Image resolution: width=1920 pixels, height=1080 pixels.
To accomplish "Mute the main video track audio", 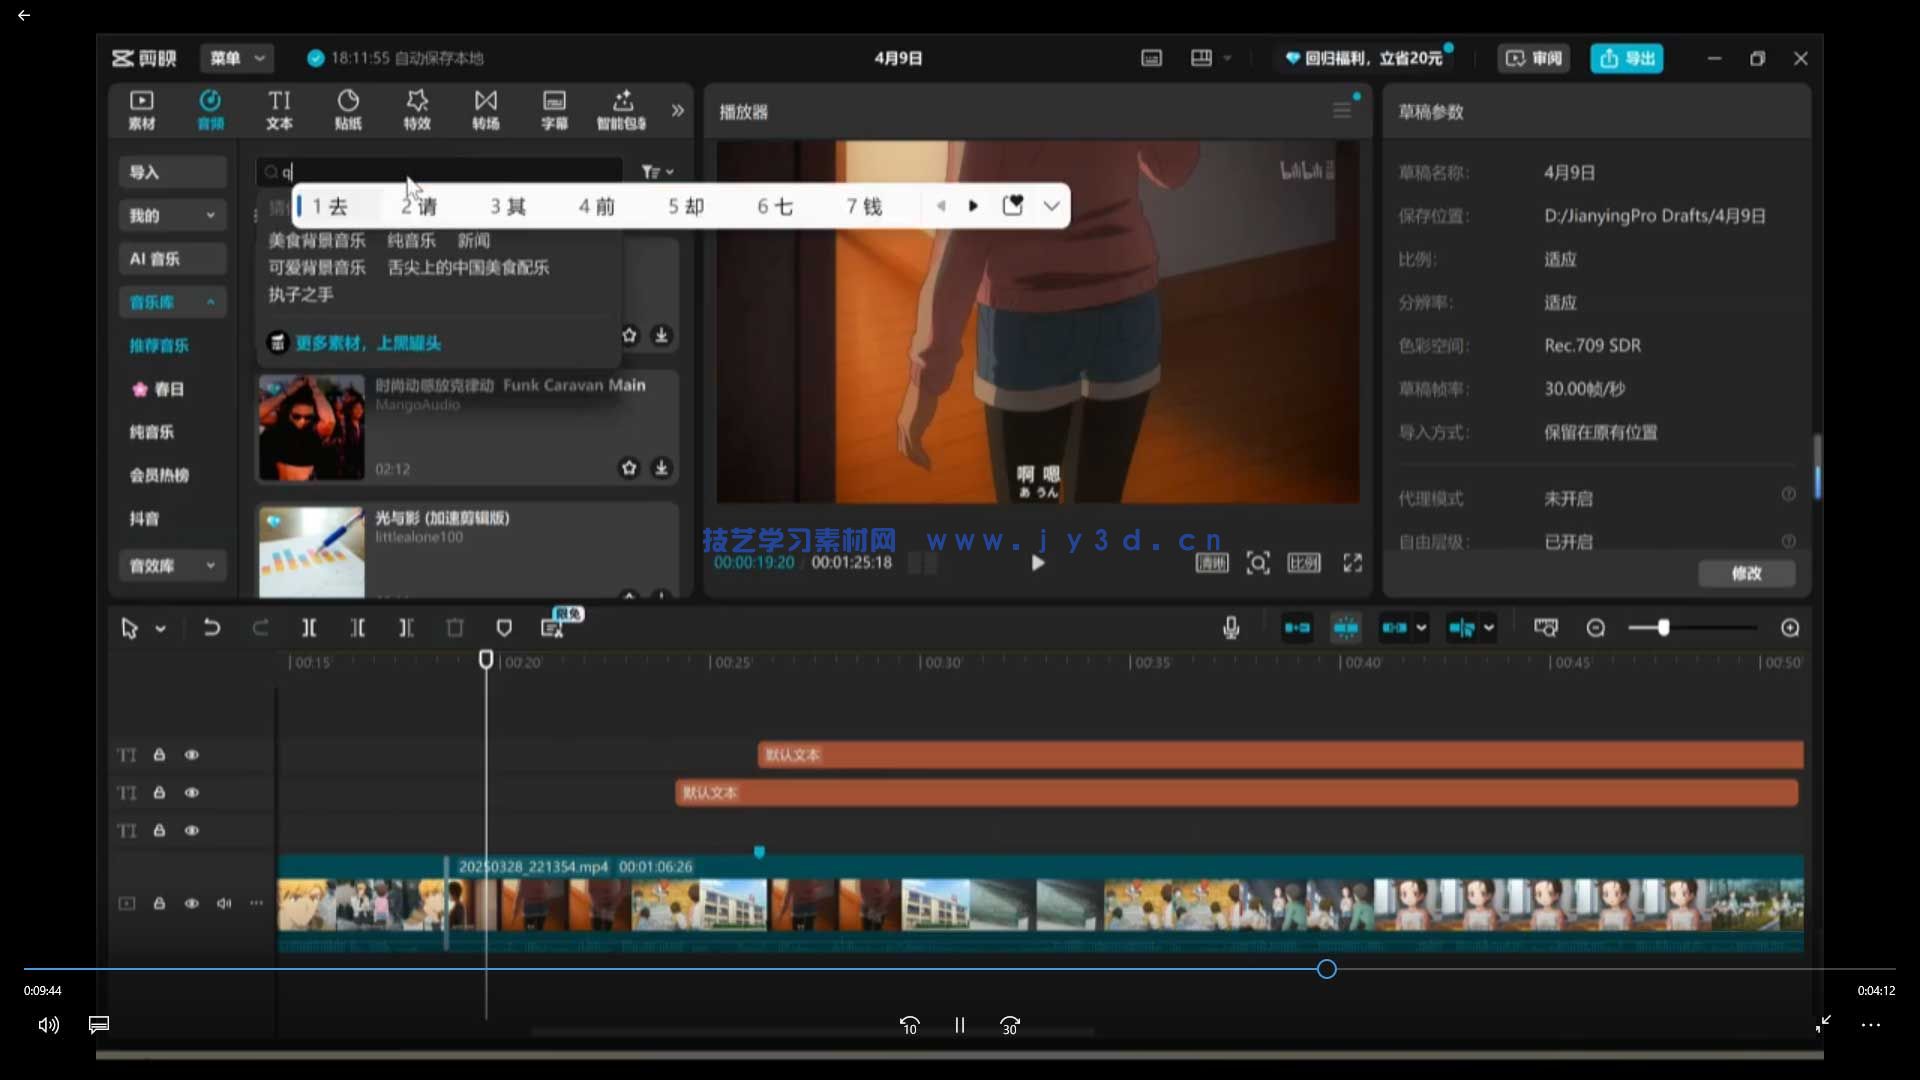I will (224, 903).
